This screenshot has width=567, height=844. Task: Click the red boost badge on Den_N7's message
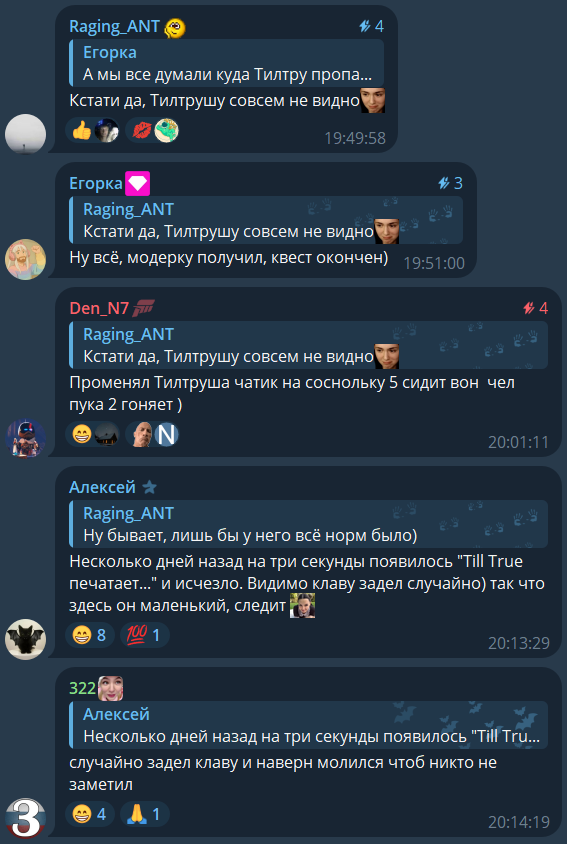(536, 308)
